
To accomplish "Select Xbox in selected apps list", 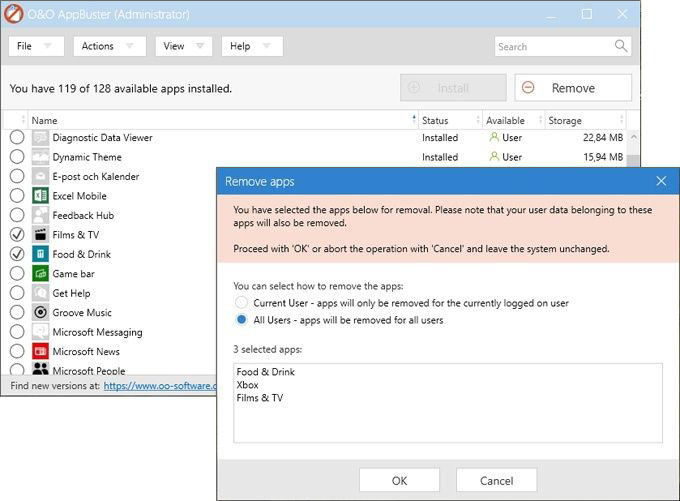I will (248, 385).
